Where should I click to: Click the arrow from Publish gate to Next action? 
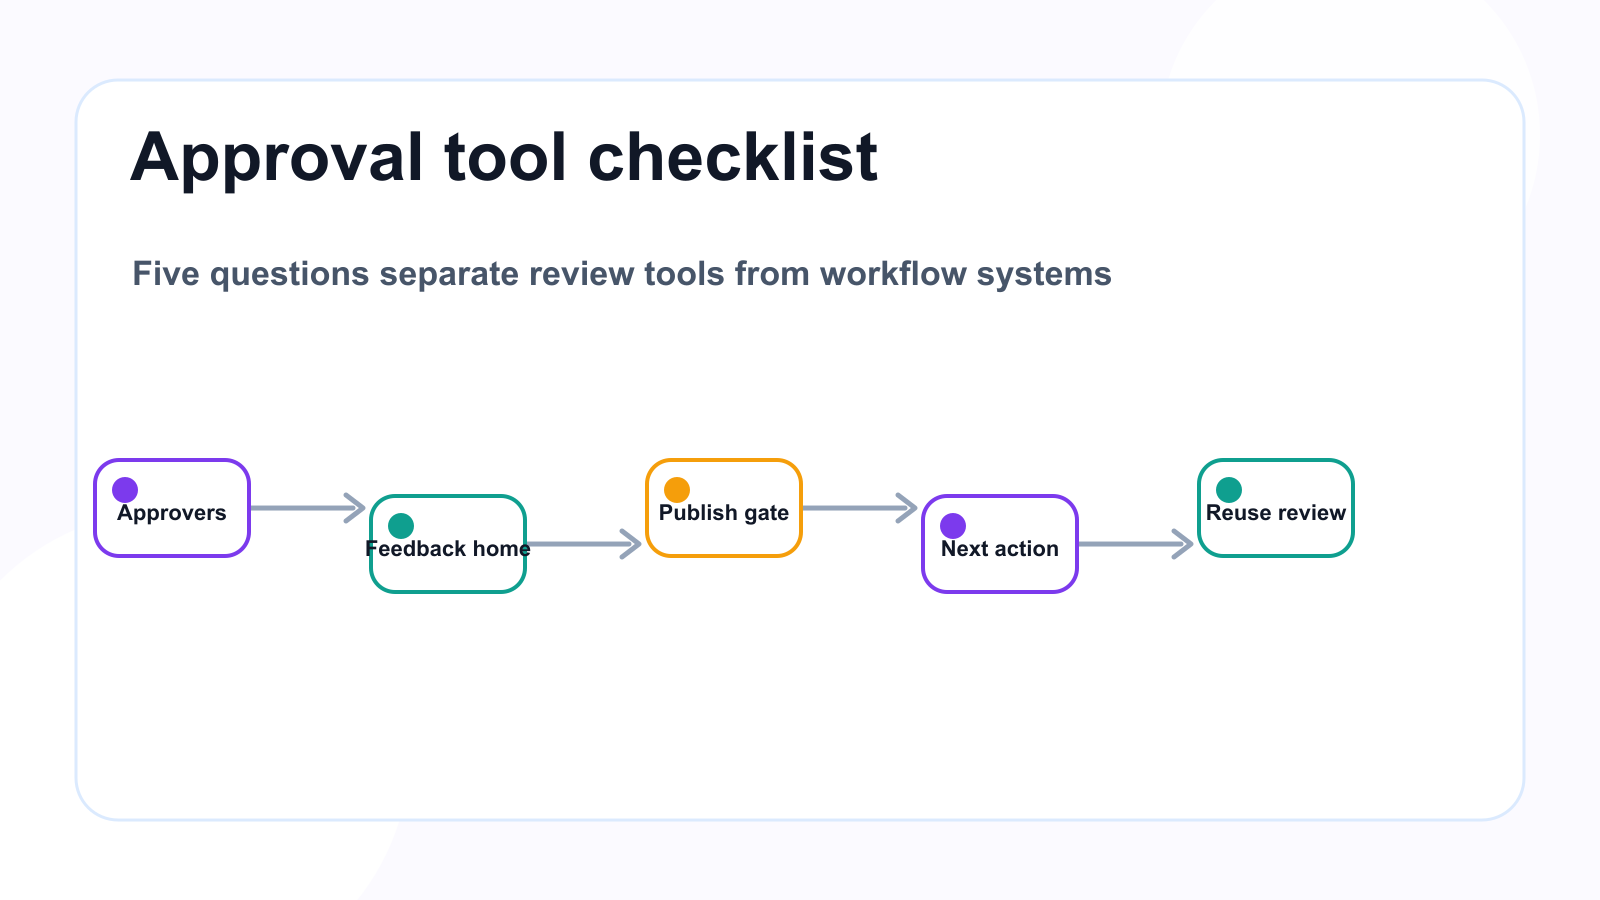(x=860, y=508)
